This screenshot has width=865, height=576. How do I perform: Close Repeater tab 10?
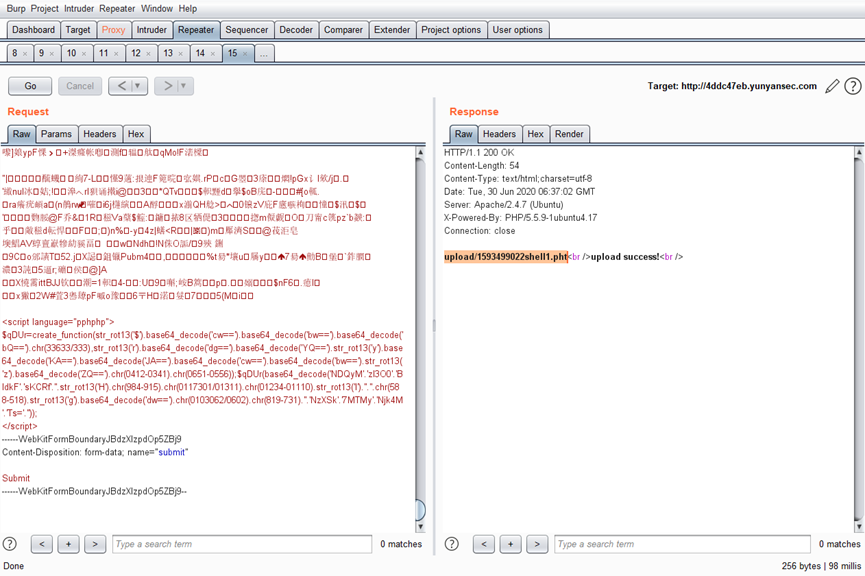(84, 54)
